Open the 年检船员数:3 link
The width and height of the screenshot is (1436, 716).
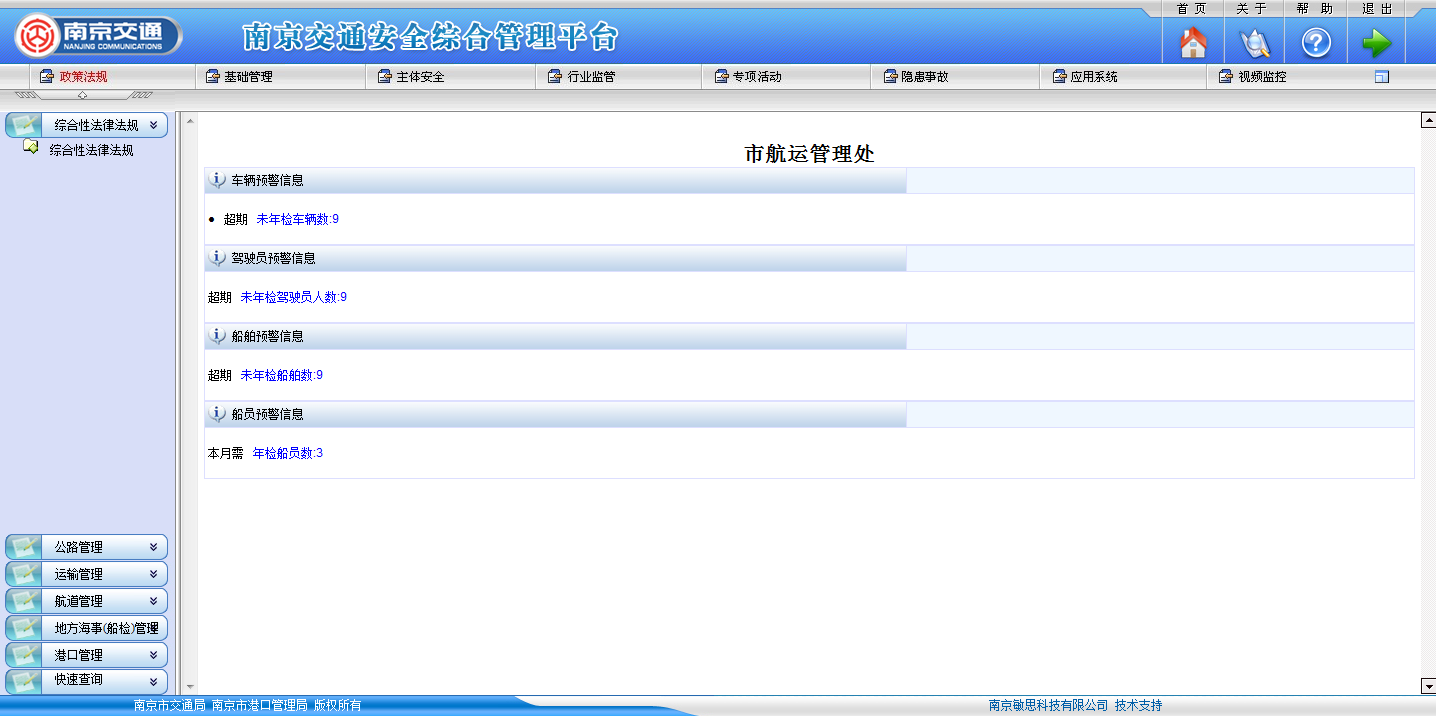coord(287,453)
